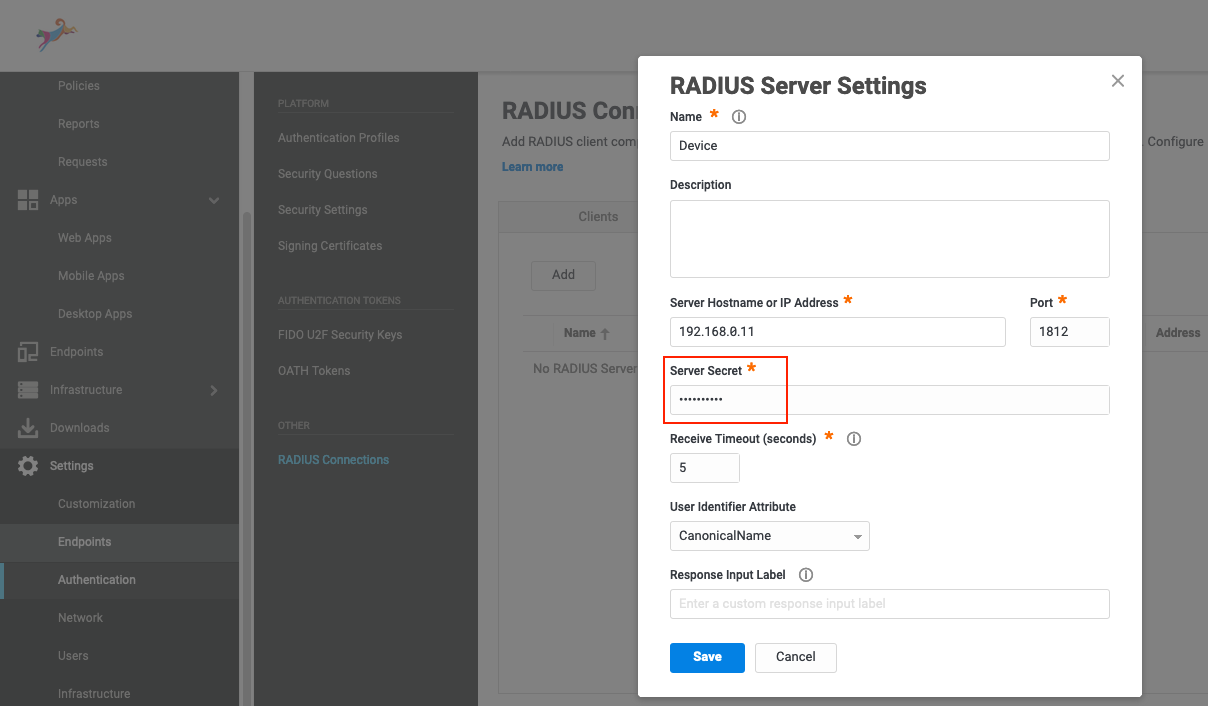
Task: Click the Endpoints icon in left sidebar
Action: (28, 351)
